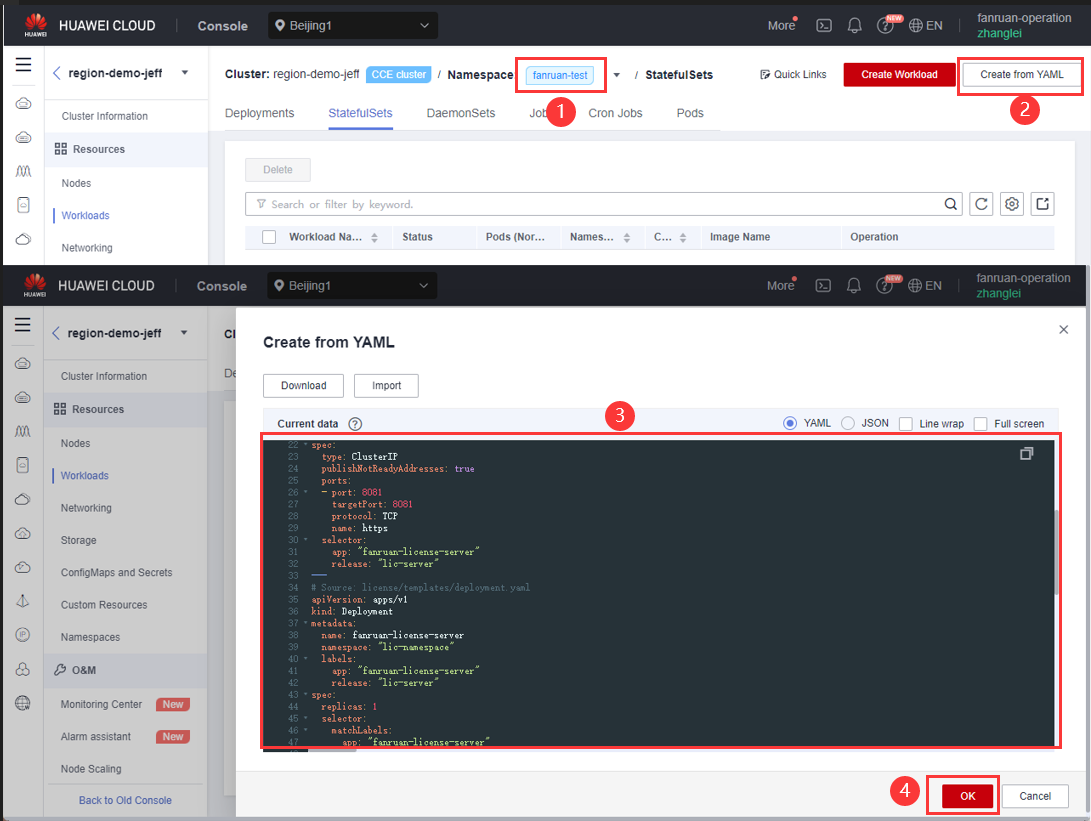Viewport: 1091px width, 821px height.
Task: Sort by Workload Name column arrows
Action: click(x=374, y=237)
